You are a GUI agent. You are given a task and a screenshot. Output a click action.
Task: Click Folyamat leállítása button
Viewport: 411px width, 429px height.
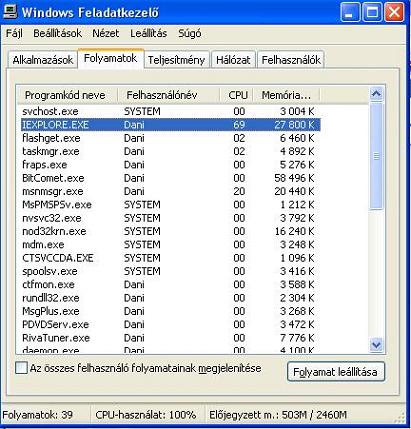tap(336, 372)
